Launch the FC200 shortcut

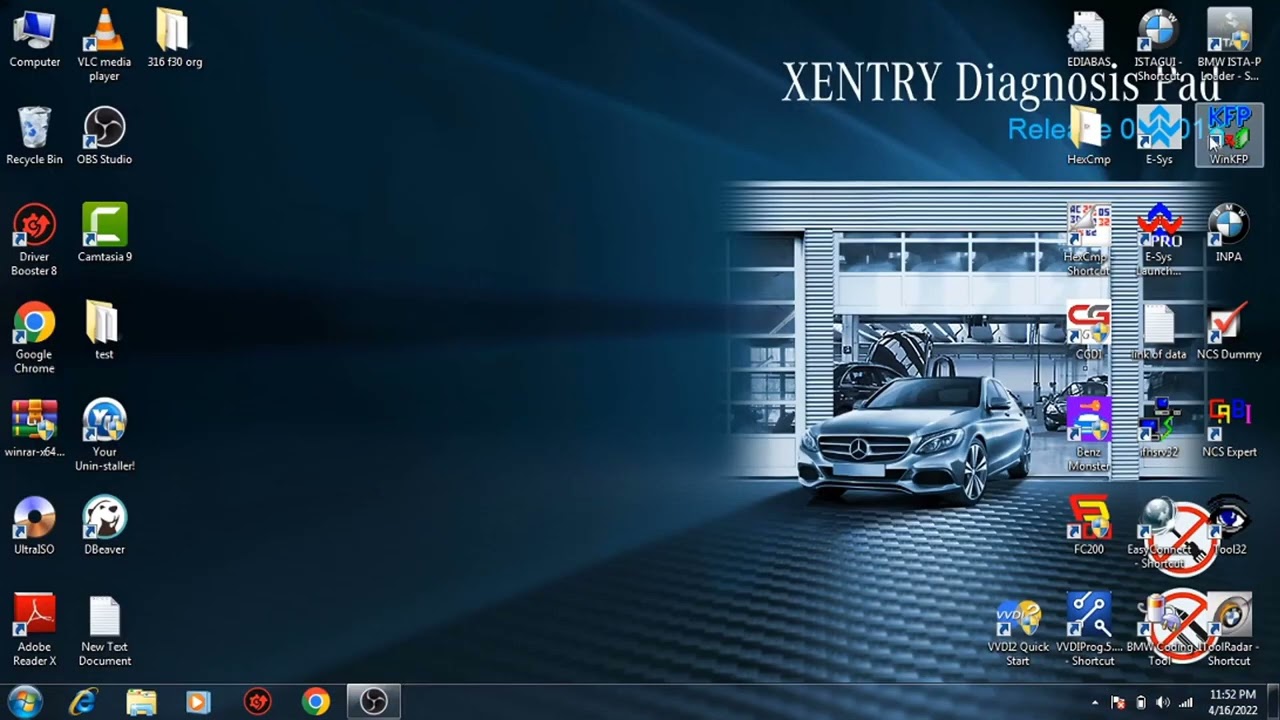(x=1088, y=526)
